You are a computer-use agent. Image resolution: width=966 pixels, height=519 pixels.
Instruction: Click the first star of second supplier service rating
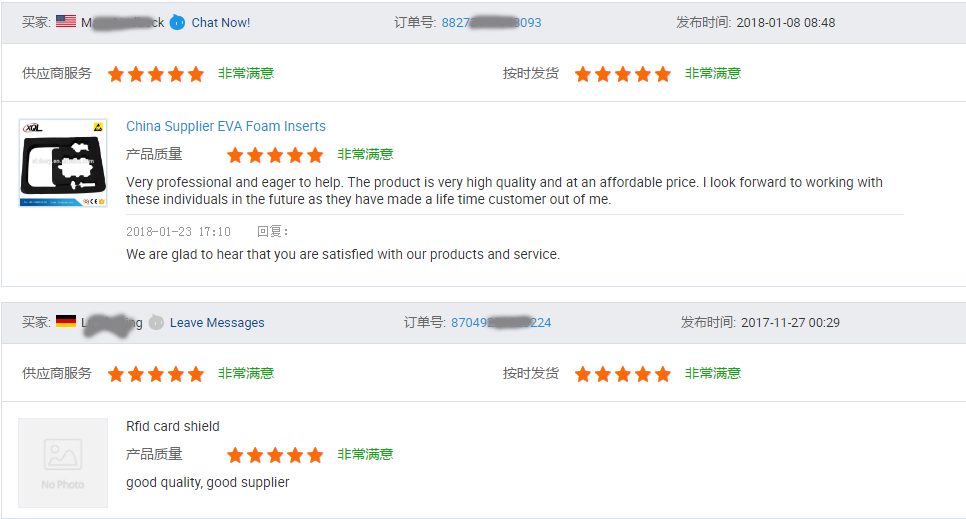point(116,374)
